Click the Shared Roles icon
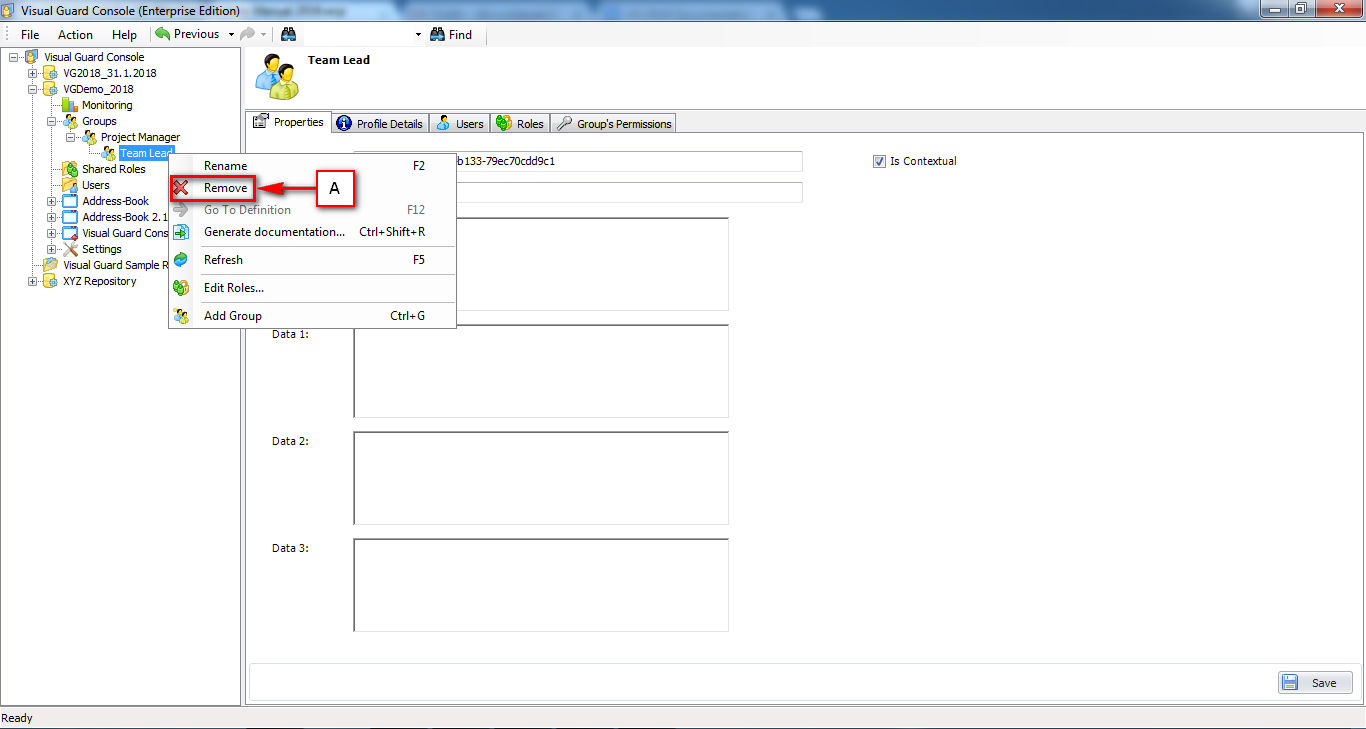Image resolution: width=1366 pixels, height=729 pixels. [68, 169]
